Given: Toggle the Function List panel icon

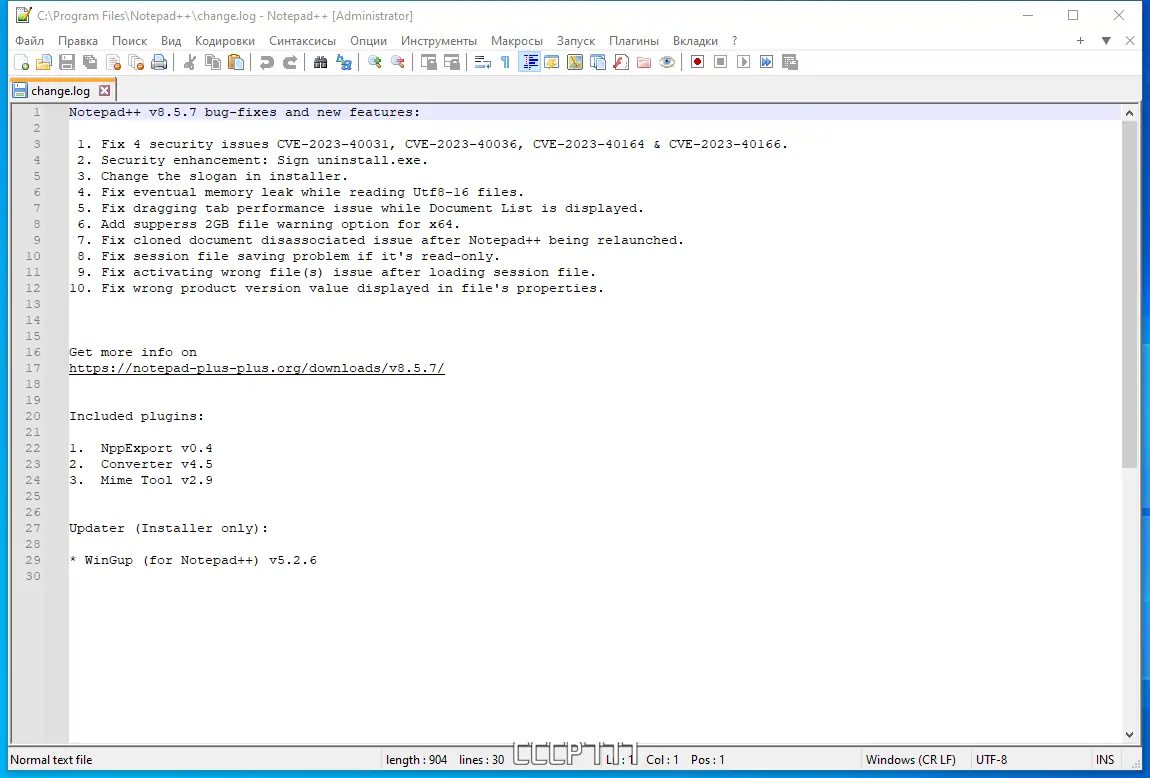Looking at the screenshot, I should point(621,62).
